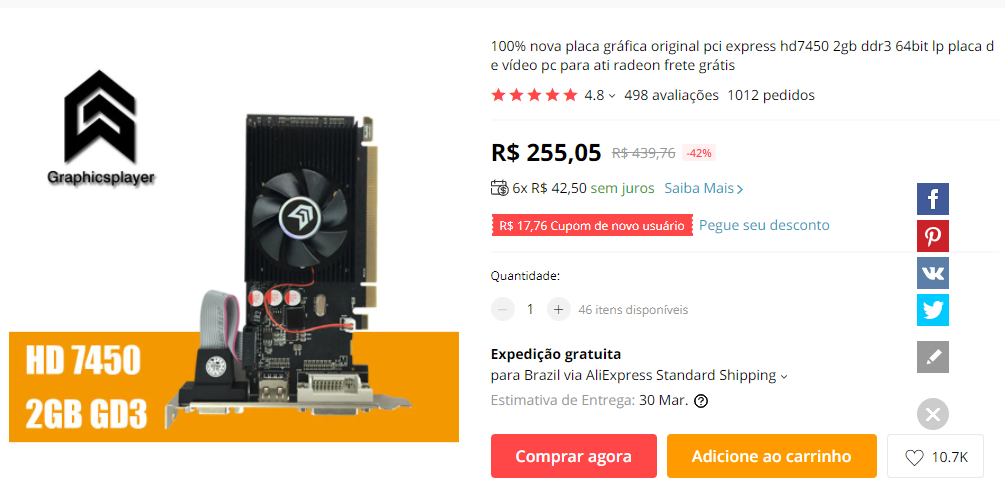
Task: Decrease quantity with minus button
Action: 502,310
